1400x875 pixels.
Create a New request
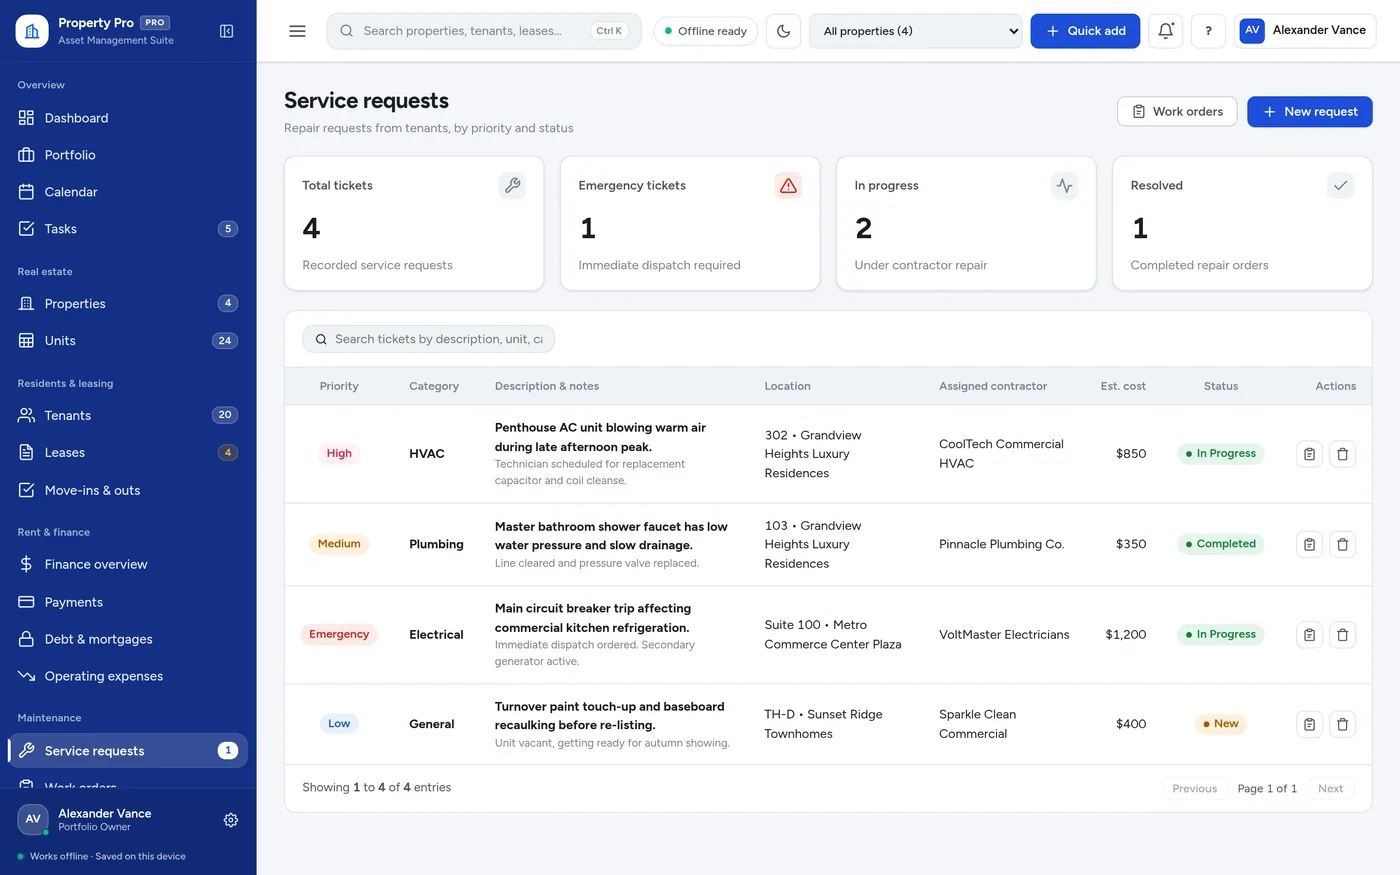(x=1309, y=111)
